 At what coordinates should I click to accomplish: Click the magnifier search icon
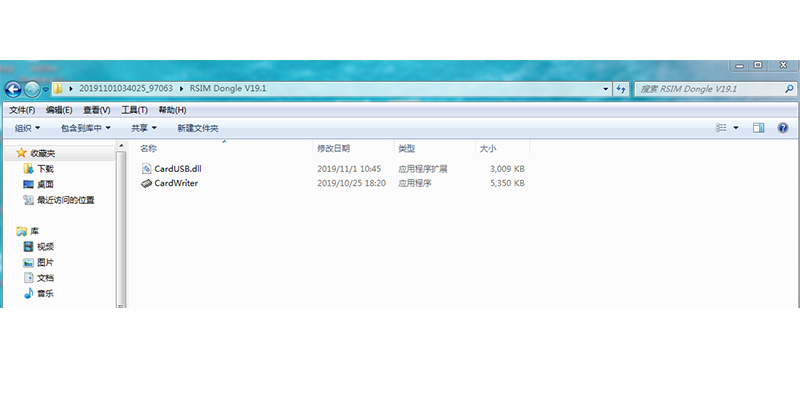tap(789, 89)
